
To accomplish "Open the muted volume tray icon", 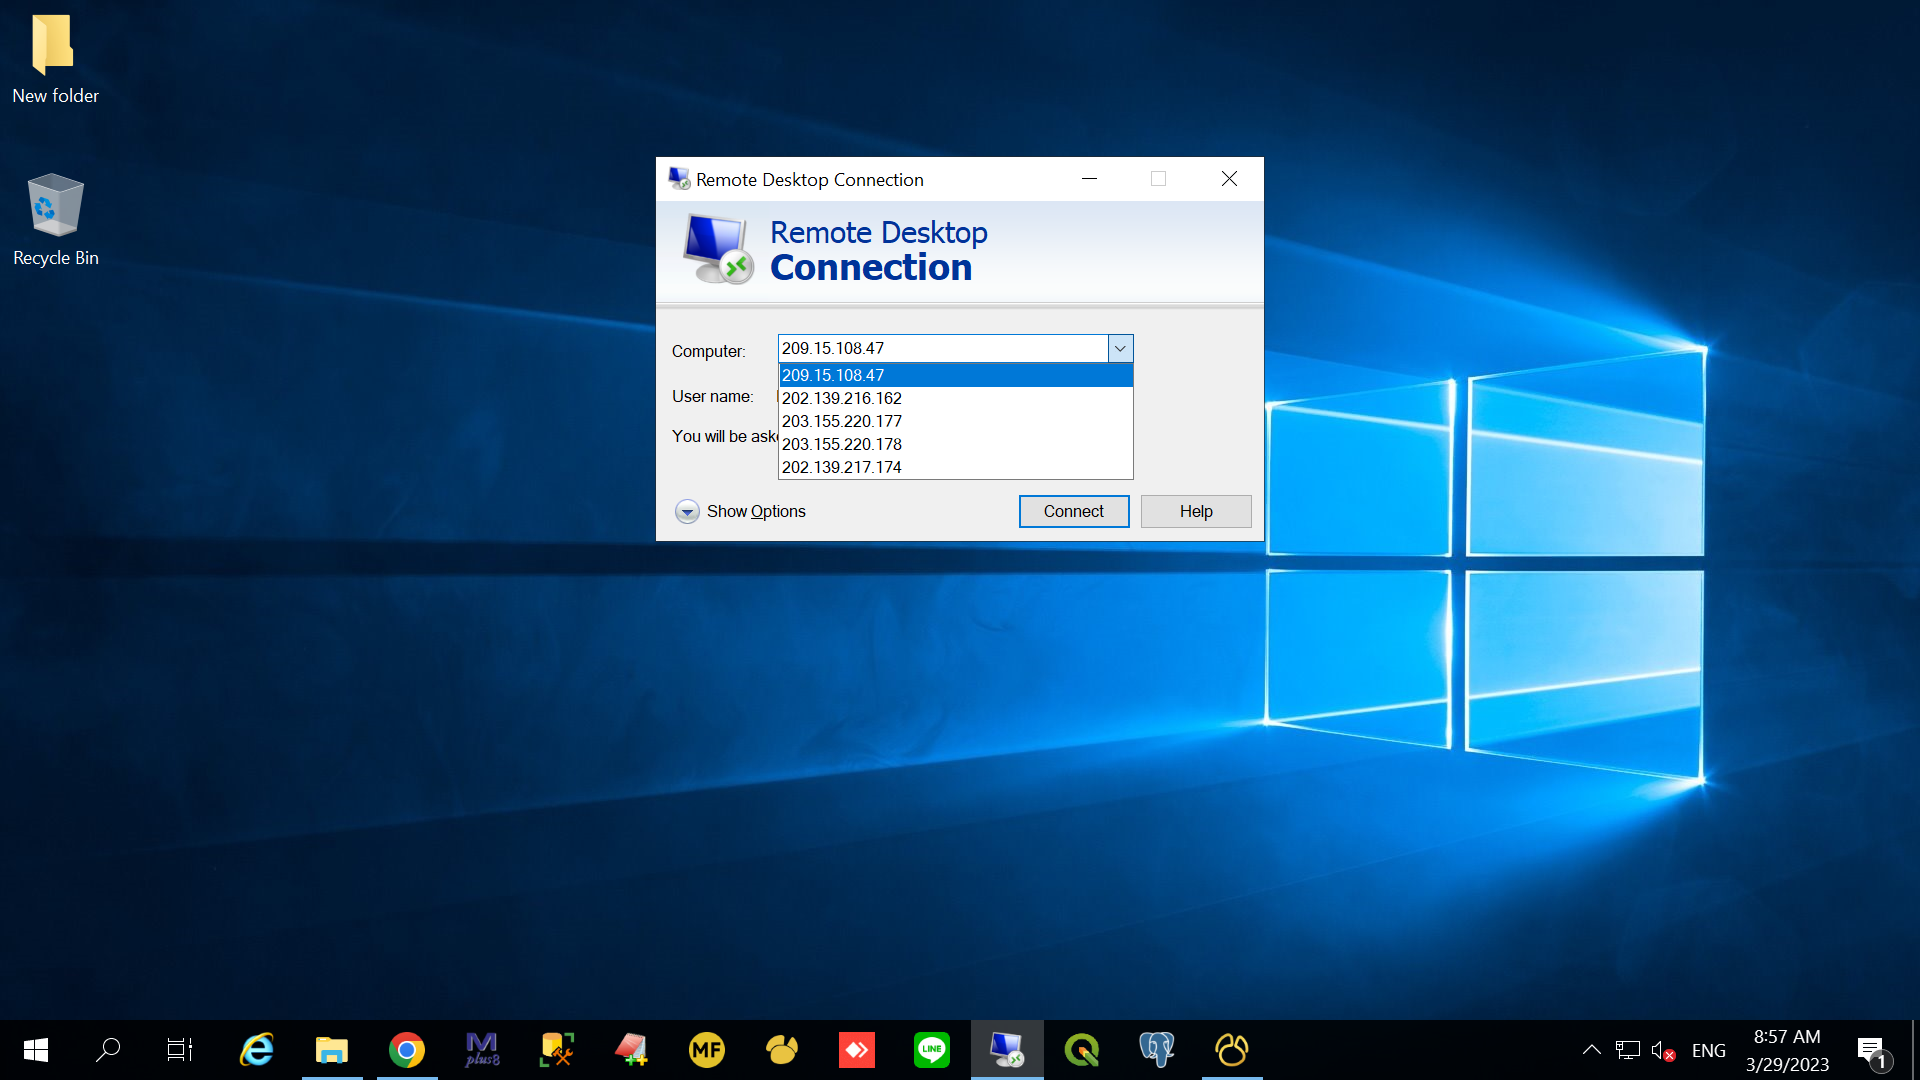I will [x=1663, y=1050].
